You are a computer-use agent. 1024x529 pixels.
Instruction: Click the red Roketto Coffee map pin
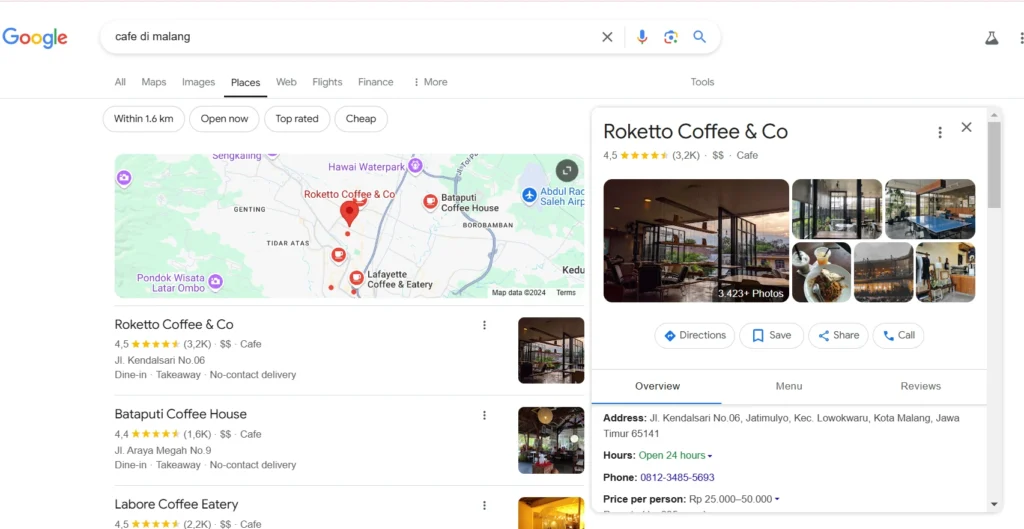349,214
